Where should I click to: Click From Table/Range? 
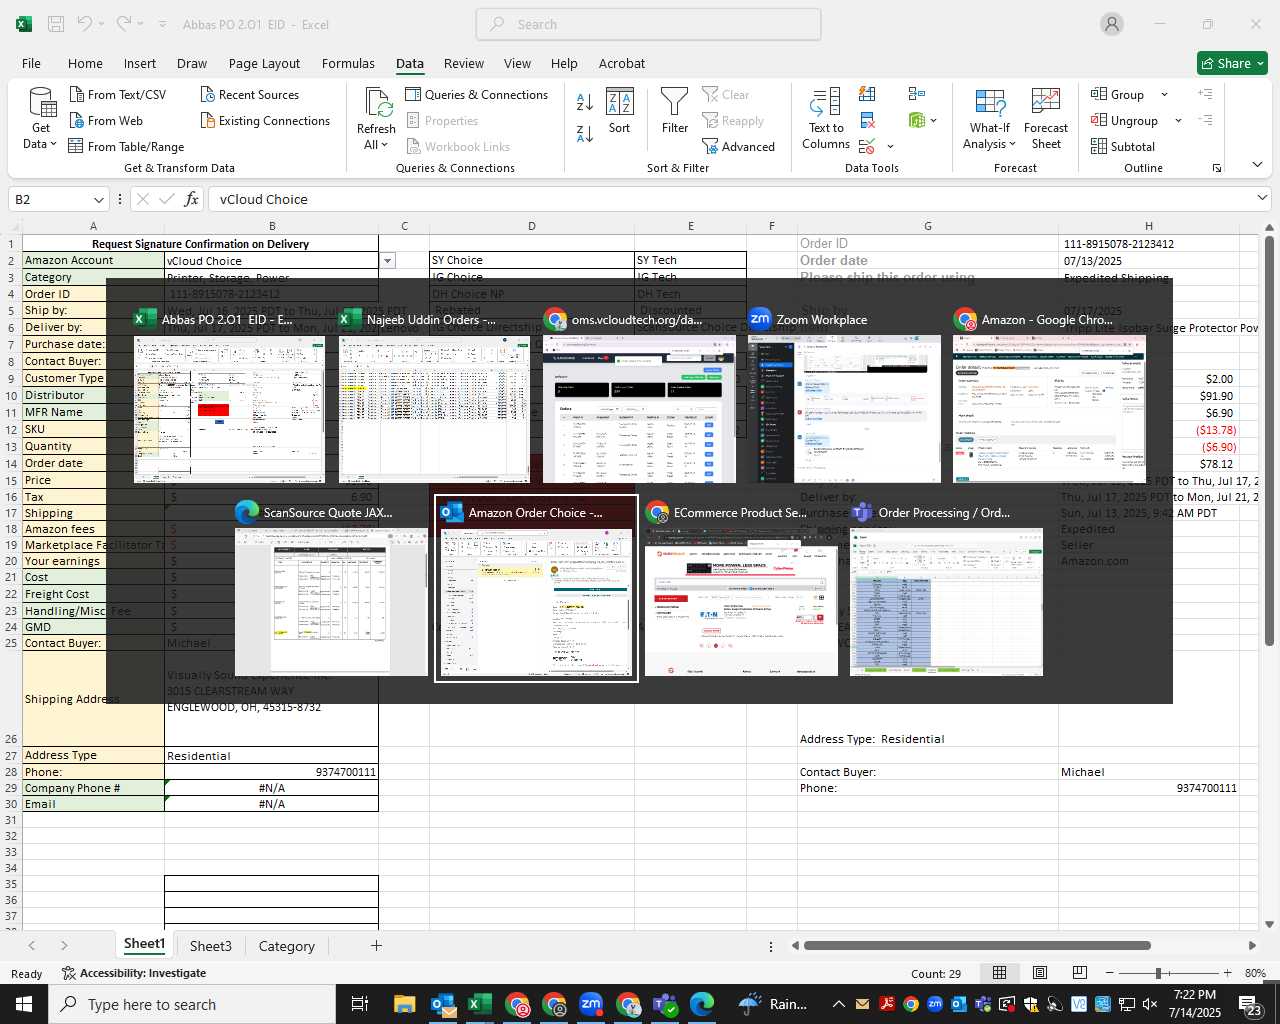[126, 146]
